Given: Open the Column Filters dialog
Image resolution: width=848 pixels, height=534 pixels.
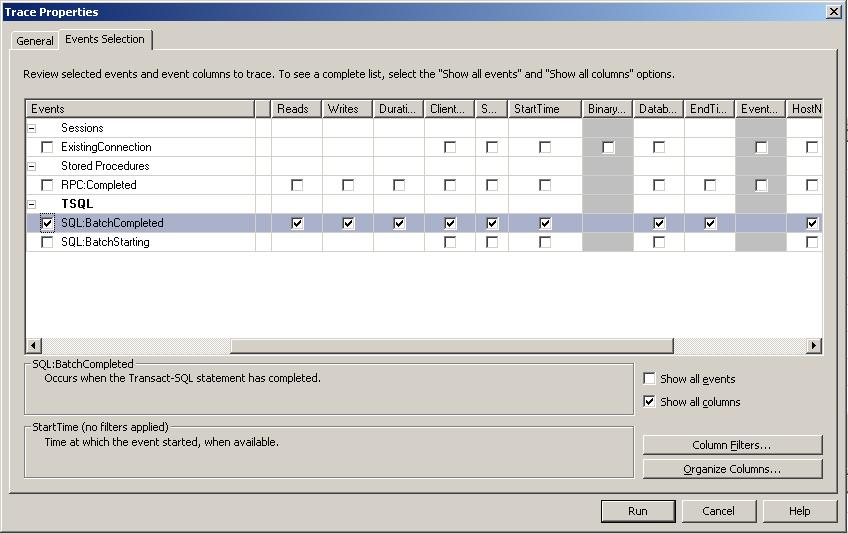Looking at the screenshot, I should click(732, 445).
